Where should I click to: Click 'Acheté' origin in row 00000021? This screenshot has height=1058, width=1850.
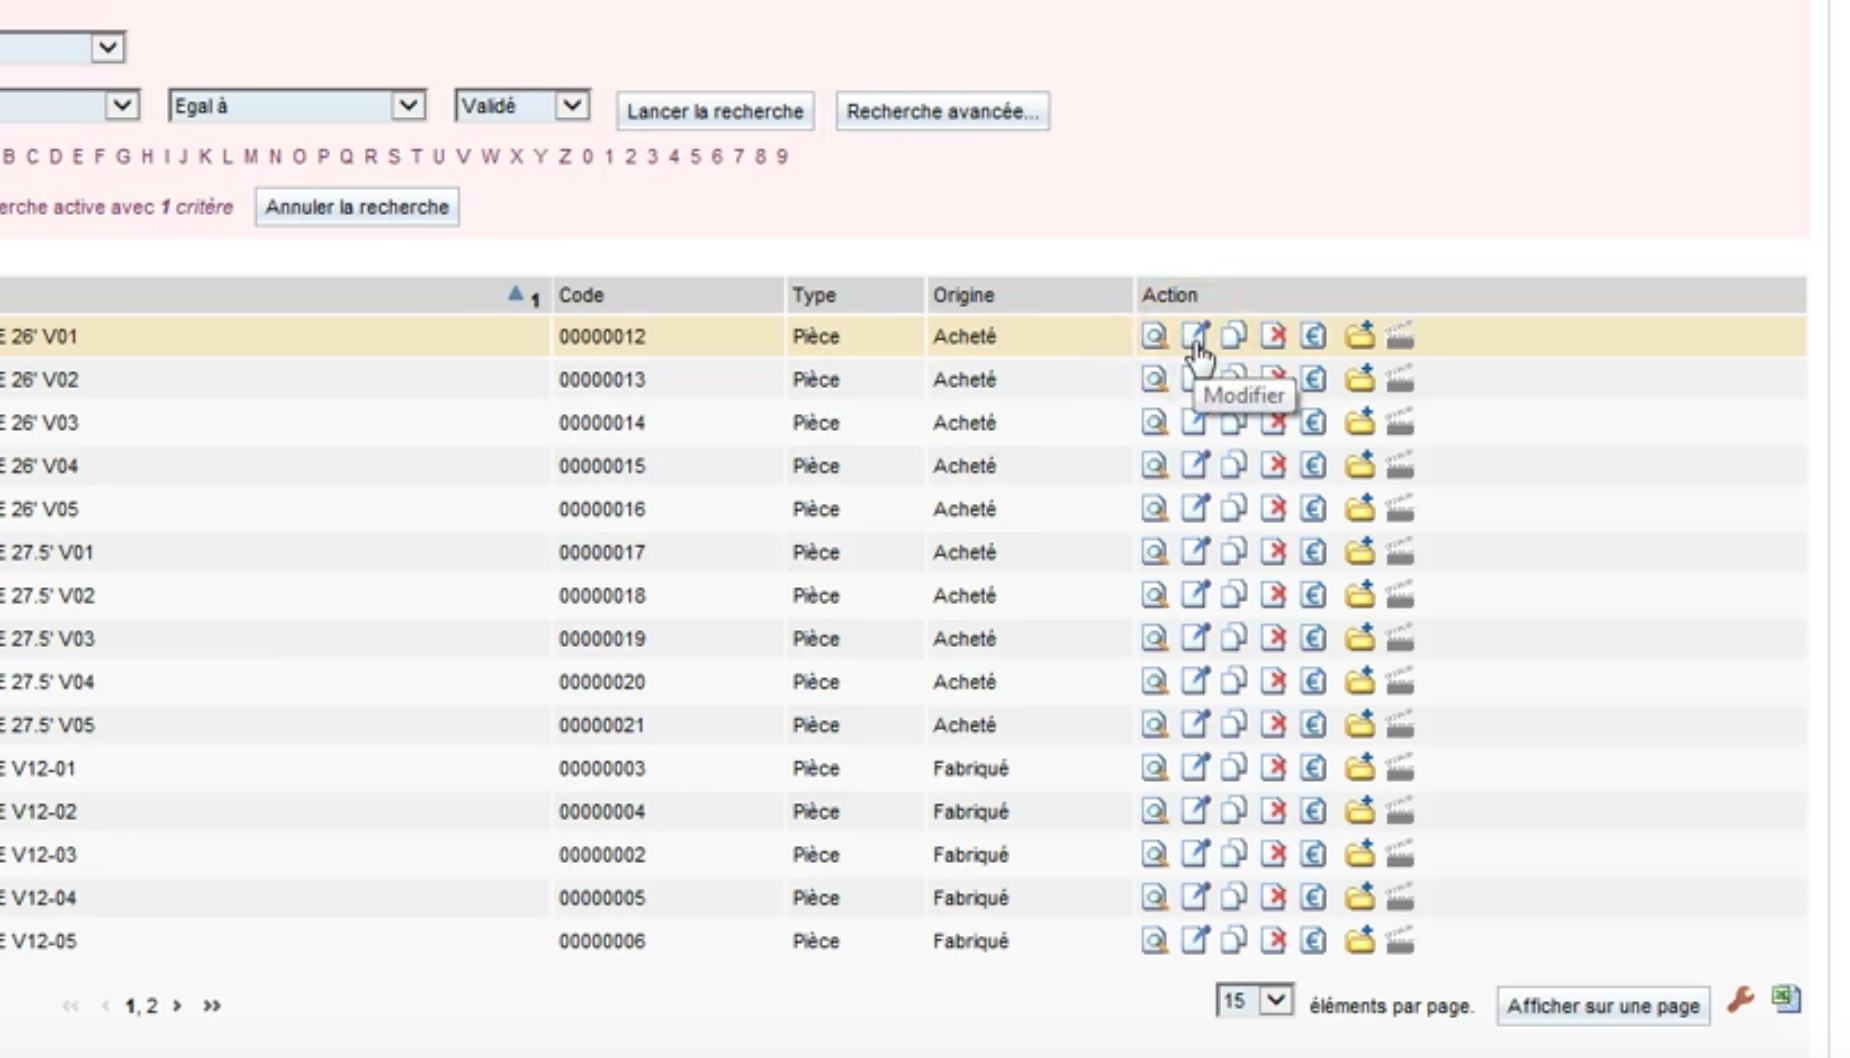tap(964, 725)
